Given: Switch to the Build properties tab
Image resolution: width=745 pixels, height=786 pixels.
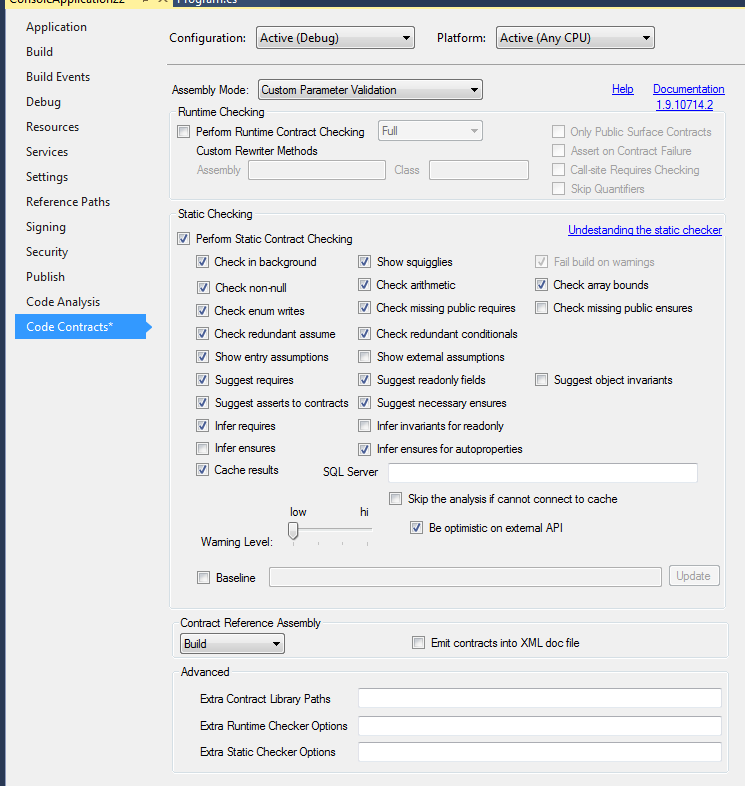Looking at the screenshot, I should click(40, 52).
